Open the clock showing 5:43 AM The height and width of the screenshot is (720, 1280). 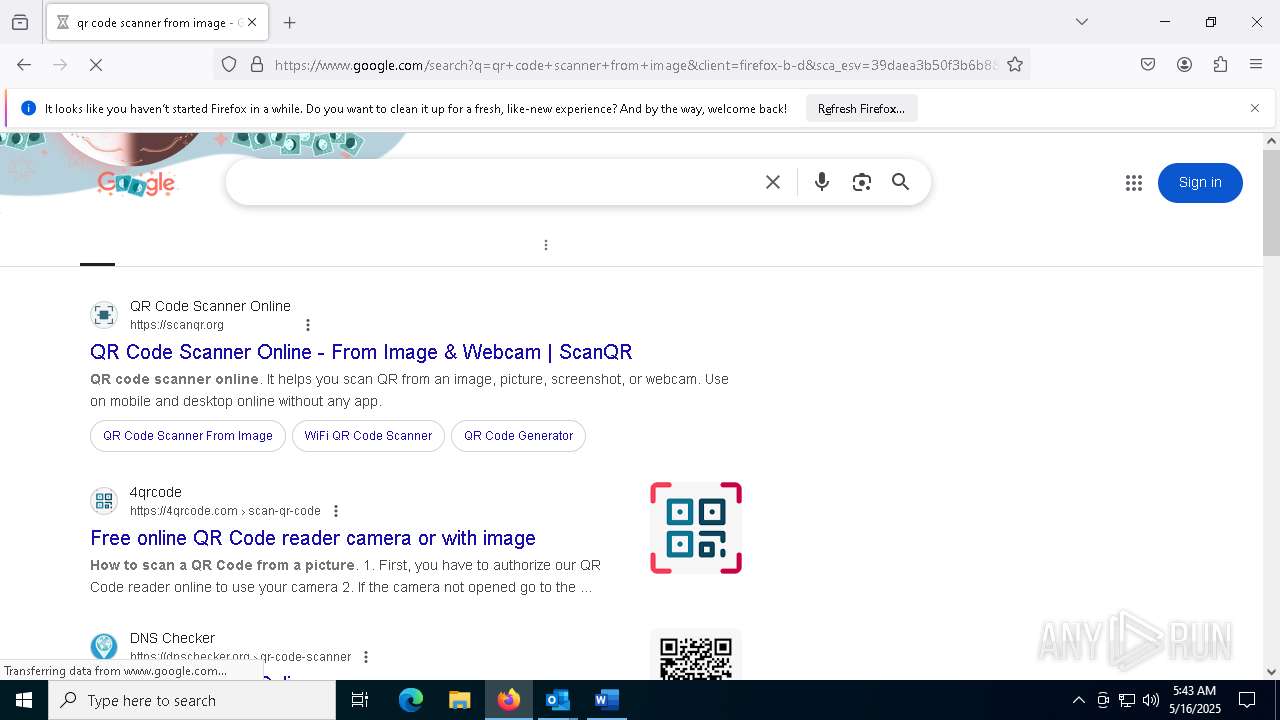pyautogui.click(x=1195, y=700)
